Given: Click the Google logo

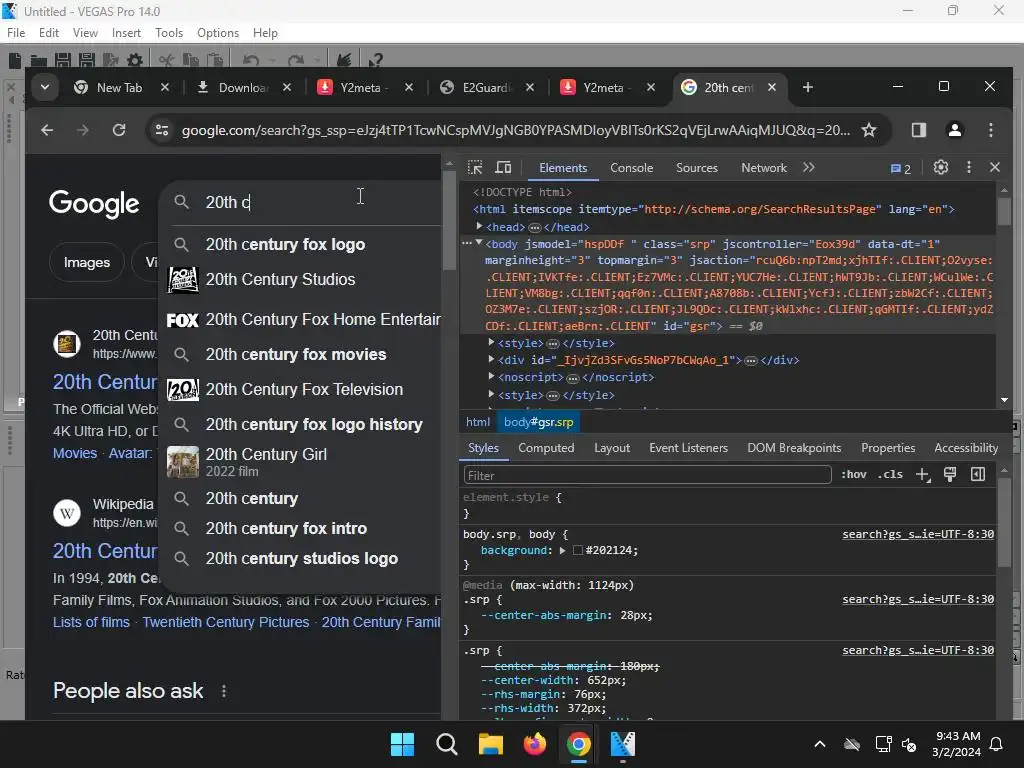Looking at the screenshot, I should point(94,204).
